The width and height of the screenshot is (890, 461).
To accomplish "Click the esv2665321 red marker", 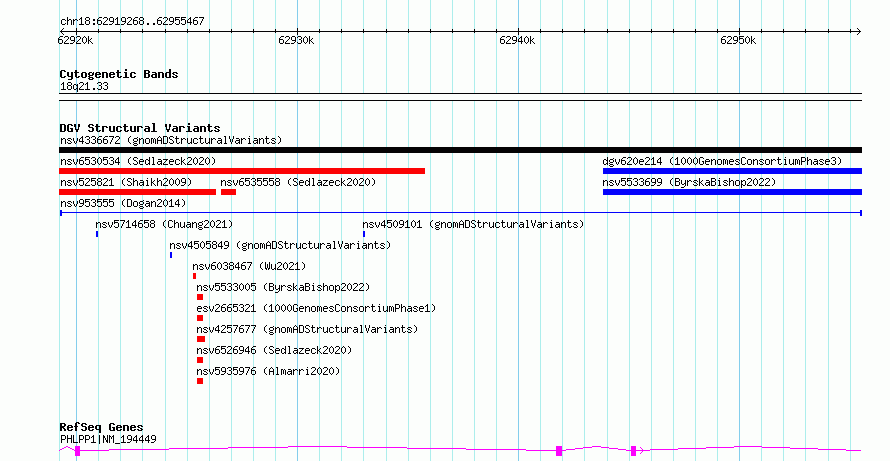I will 200,318.
